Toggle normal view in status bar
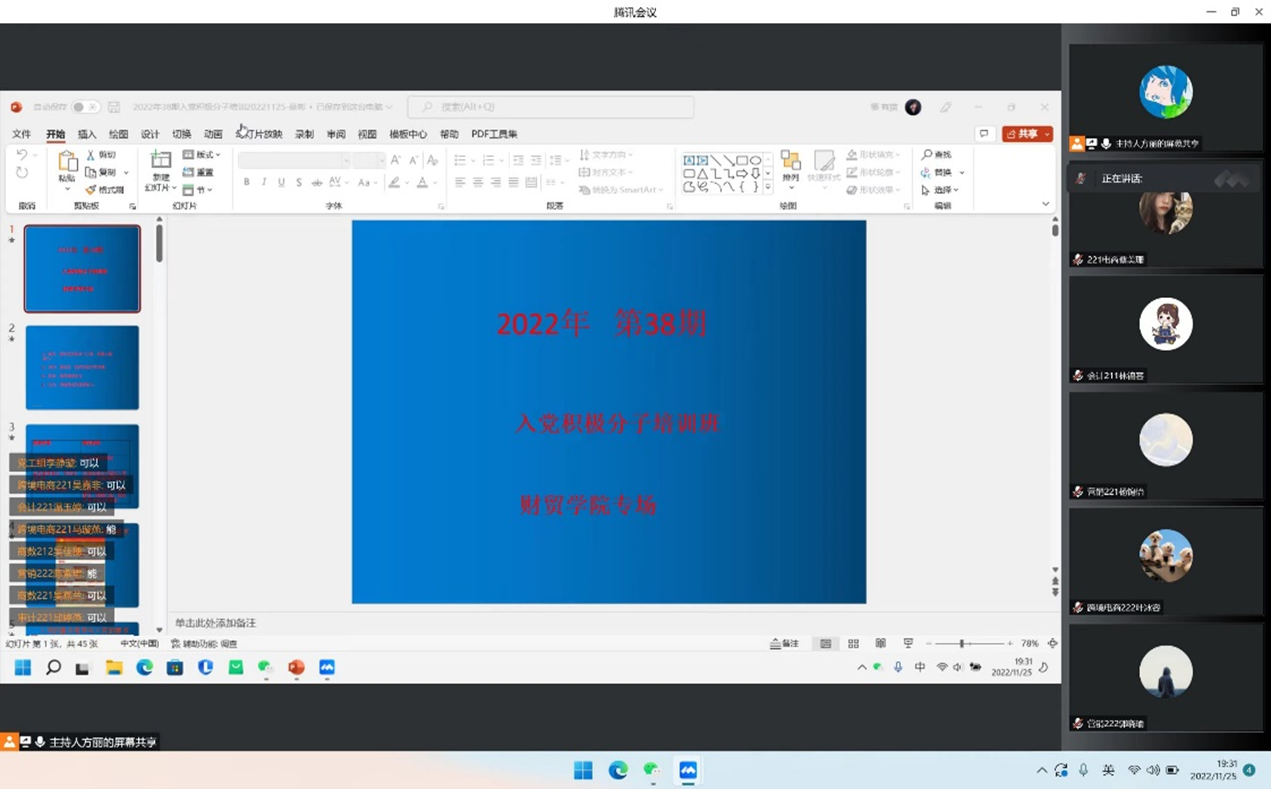 tap(826, 644)
